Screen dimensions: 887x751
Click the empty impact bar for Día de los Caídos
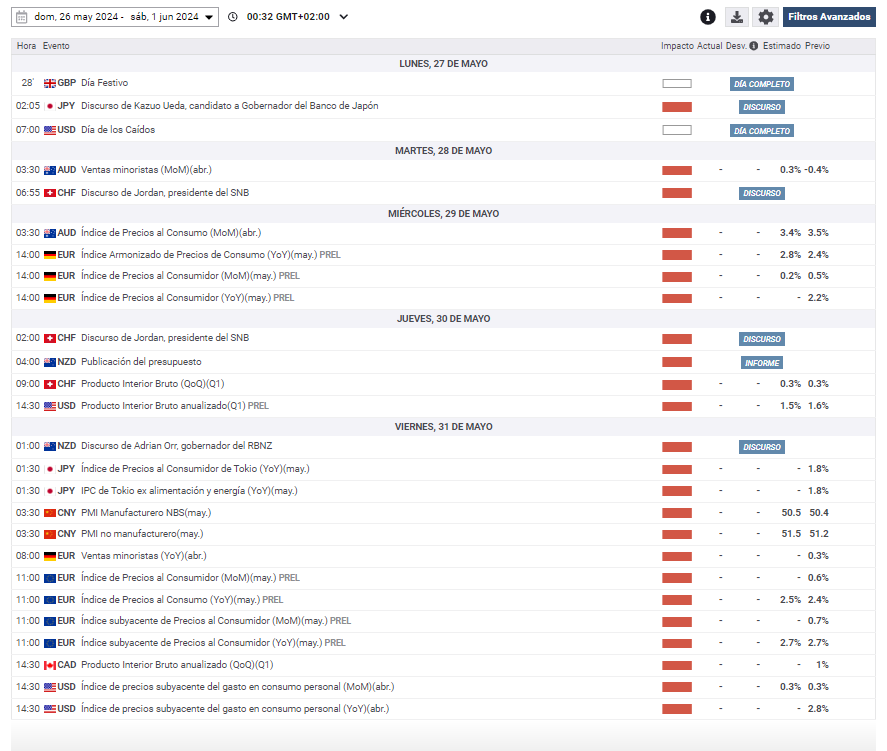[x=677, y=130]
